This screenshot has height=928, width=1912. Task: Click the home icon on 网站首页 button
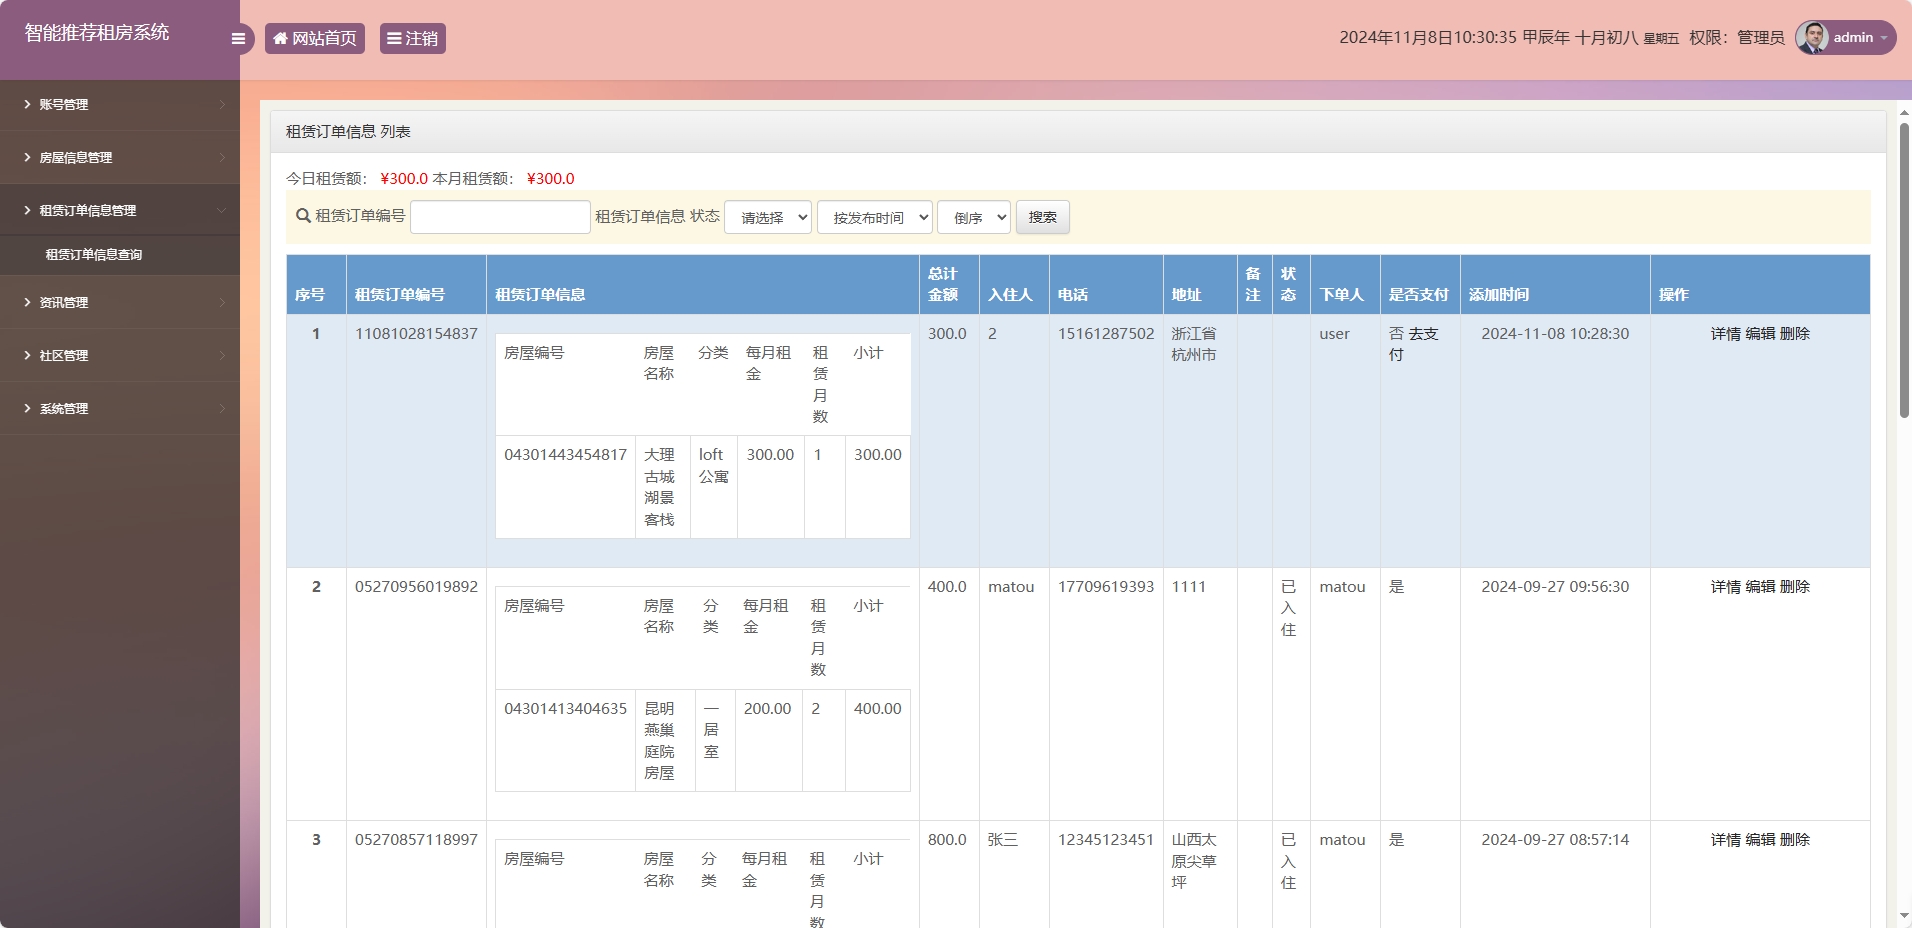[x=280, y=38]
